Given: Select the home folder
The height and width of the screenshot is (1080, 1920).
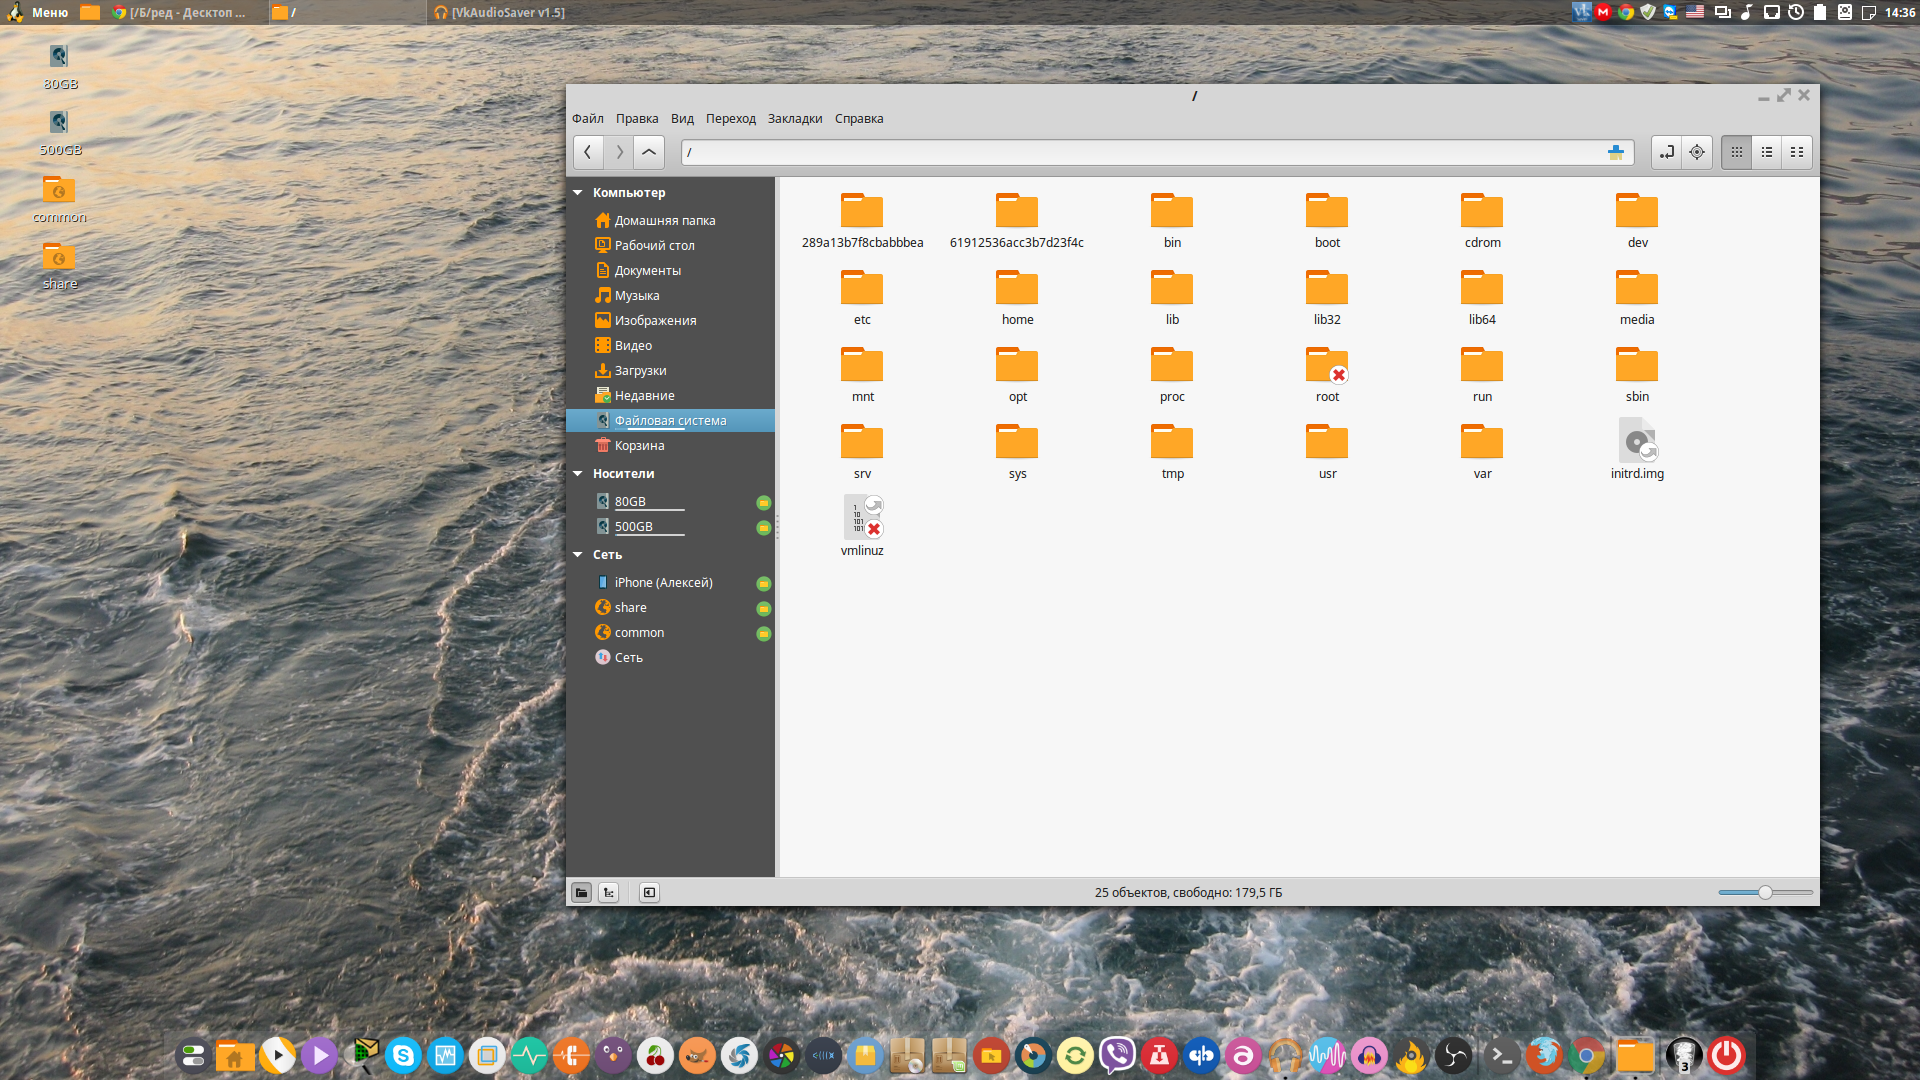Looking at the screenshot, I should point(1017,297).
